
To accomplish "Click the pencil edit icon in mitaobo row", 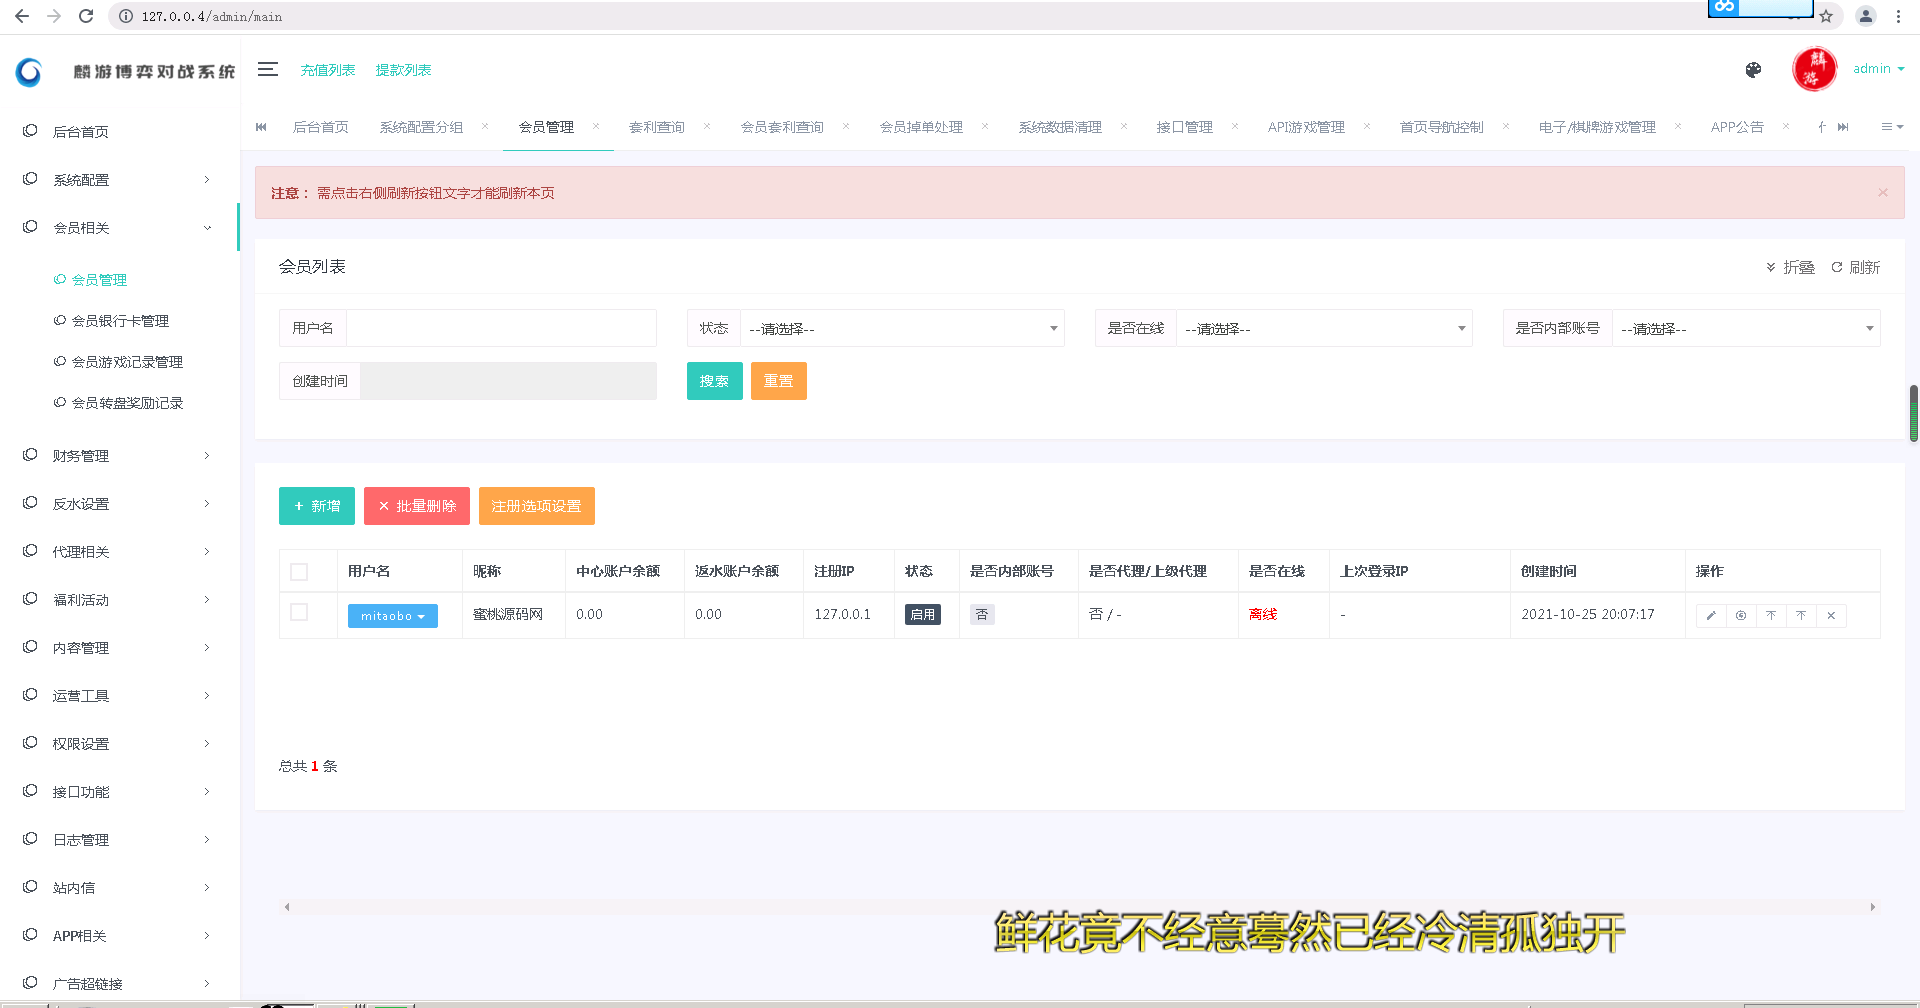I will 1711,616.
